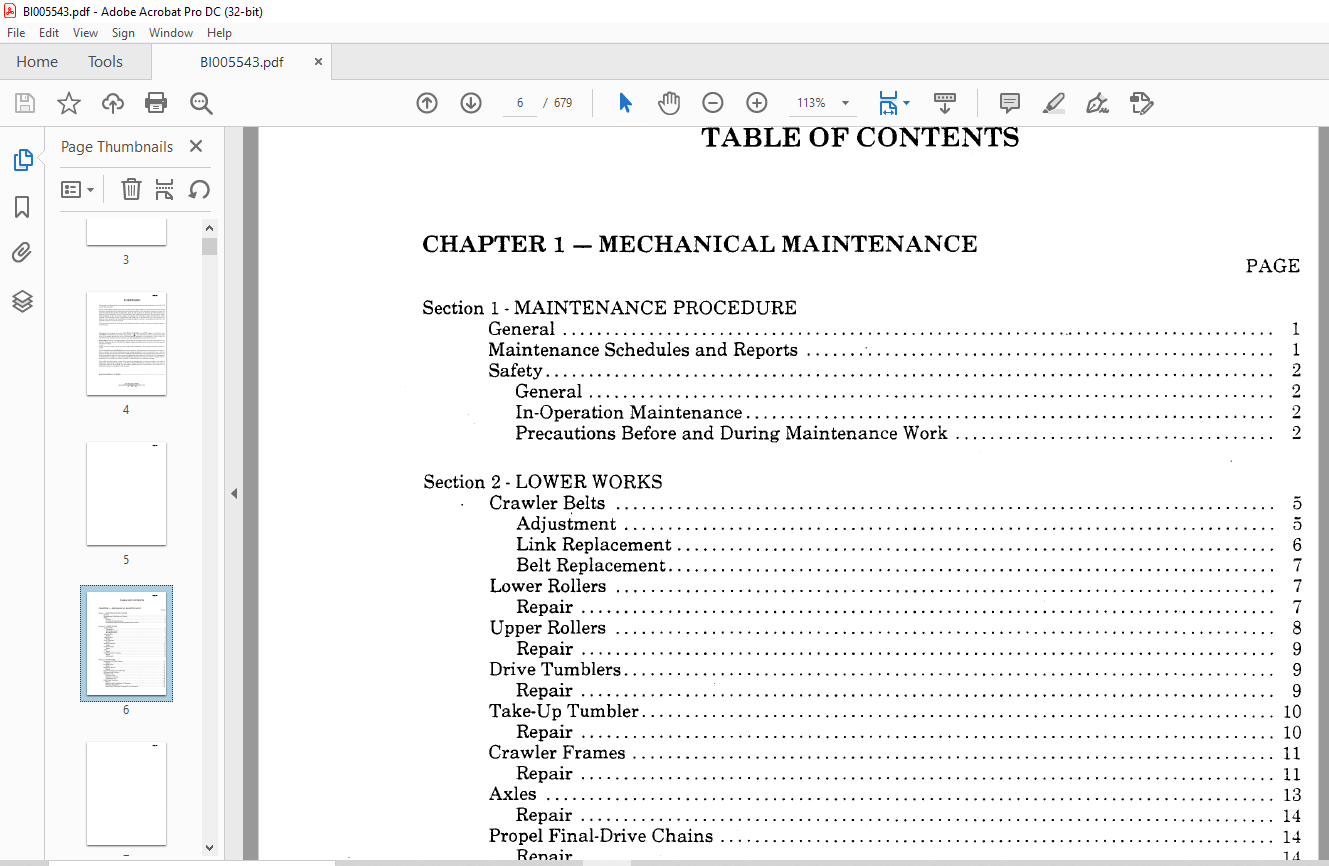Open the Layers sidebar panel
Screen dimensions: 1329x866
pyautogui.click(x=22, y=301)
